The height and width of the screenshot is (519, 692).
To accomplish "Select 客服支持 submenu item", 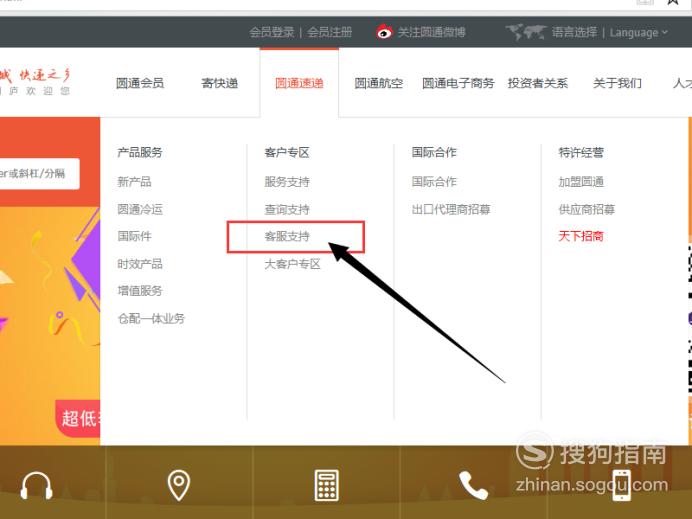I will (287, 236).
